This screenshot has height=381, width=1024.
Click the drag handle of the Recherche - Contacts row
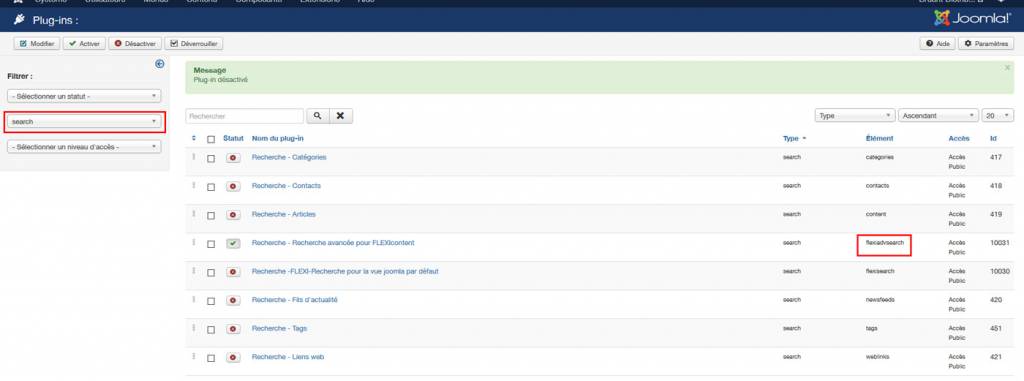(193, 186)
